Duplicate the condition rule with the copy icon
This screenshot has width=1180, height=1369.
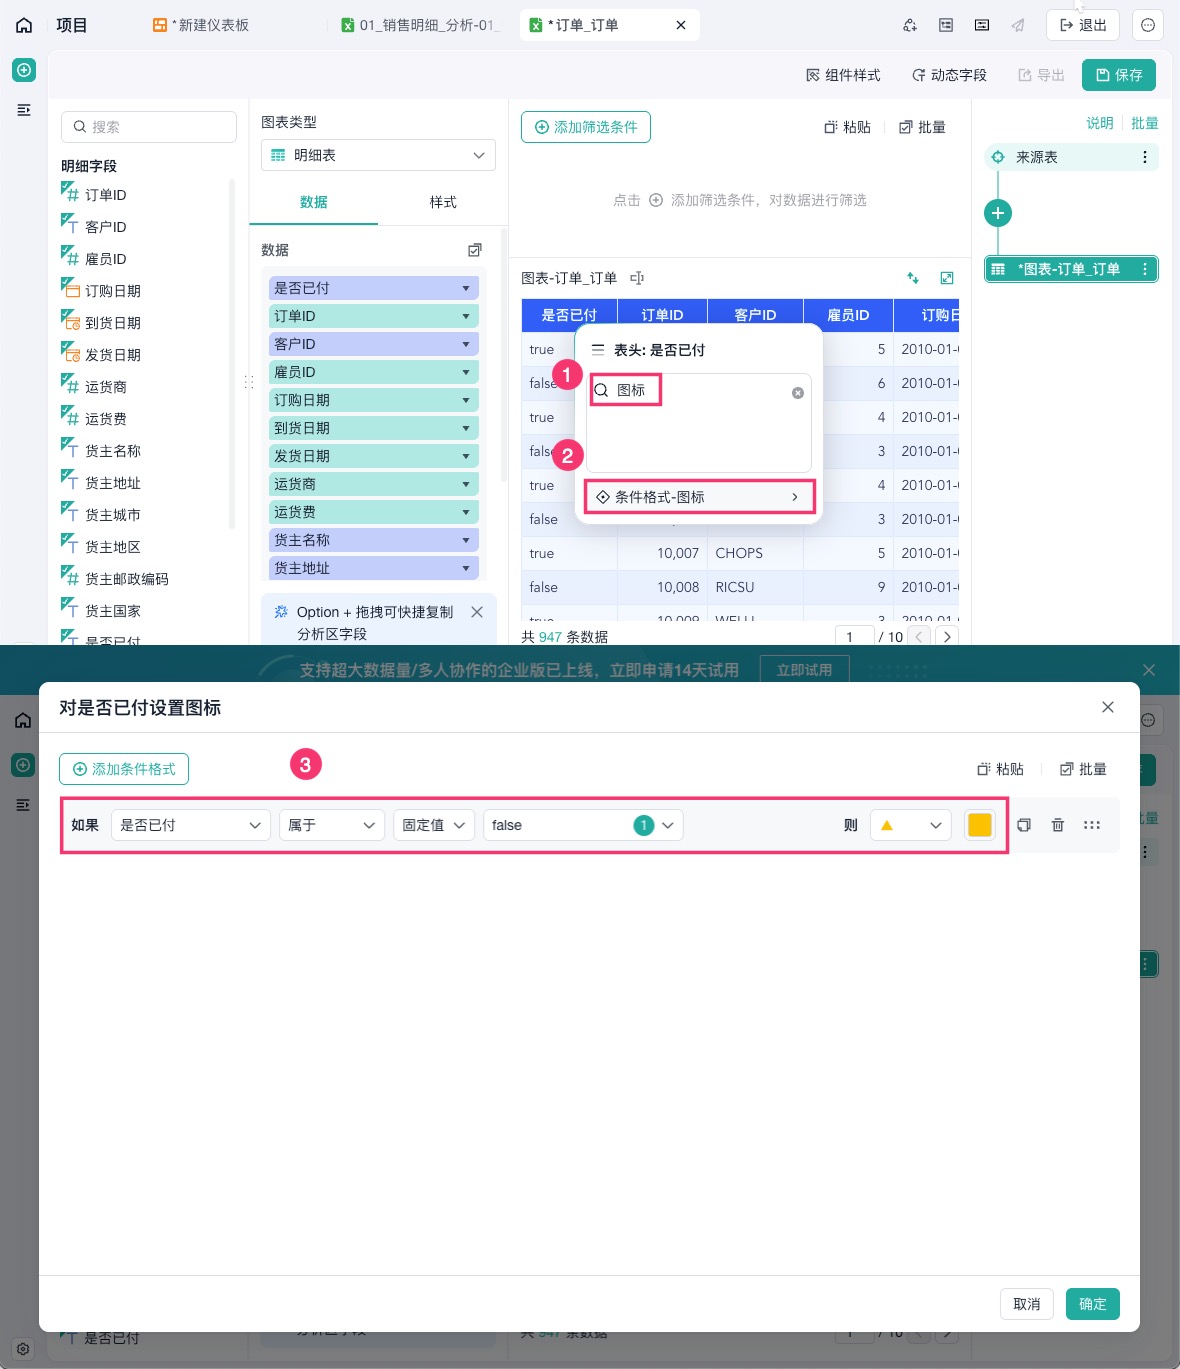[x=1024, y=825]
